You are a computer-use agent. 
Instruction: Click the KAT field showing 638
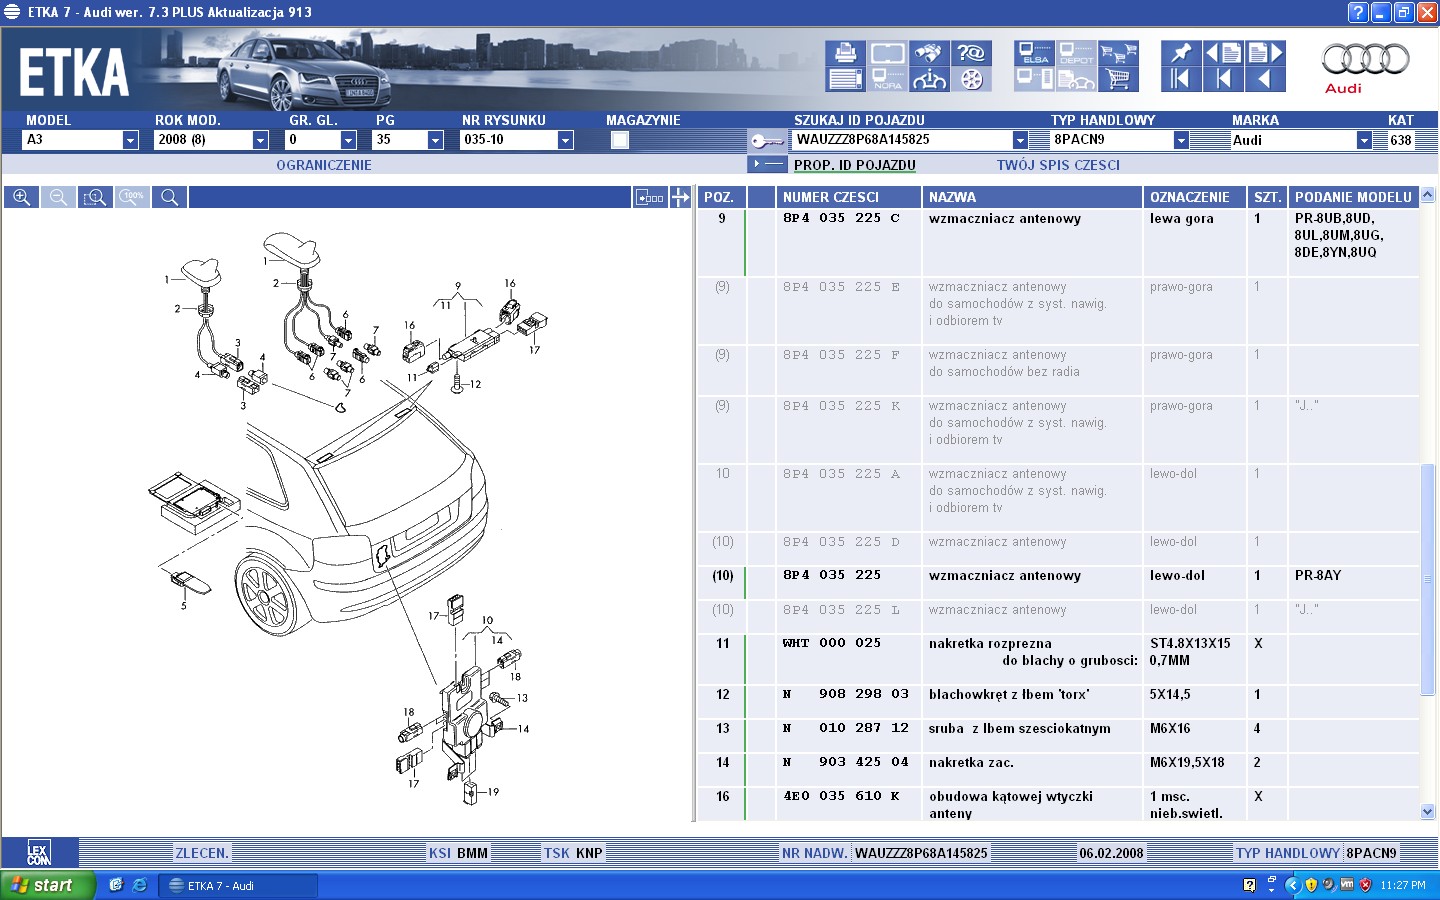(x=1401, y=140)
